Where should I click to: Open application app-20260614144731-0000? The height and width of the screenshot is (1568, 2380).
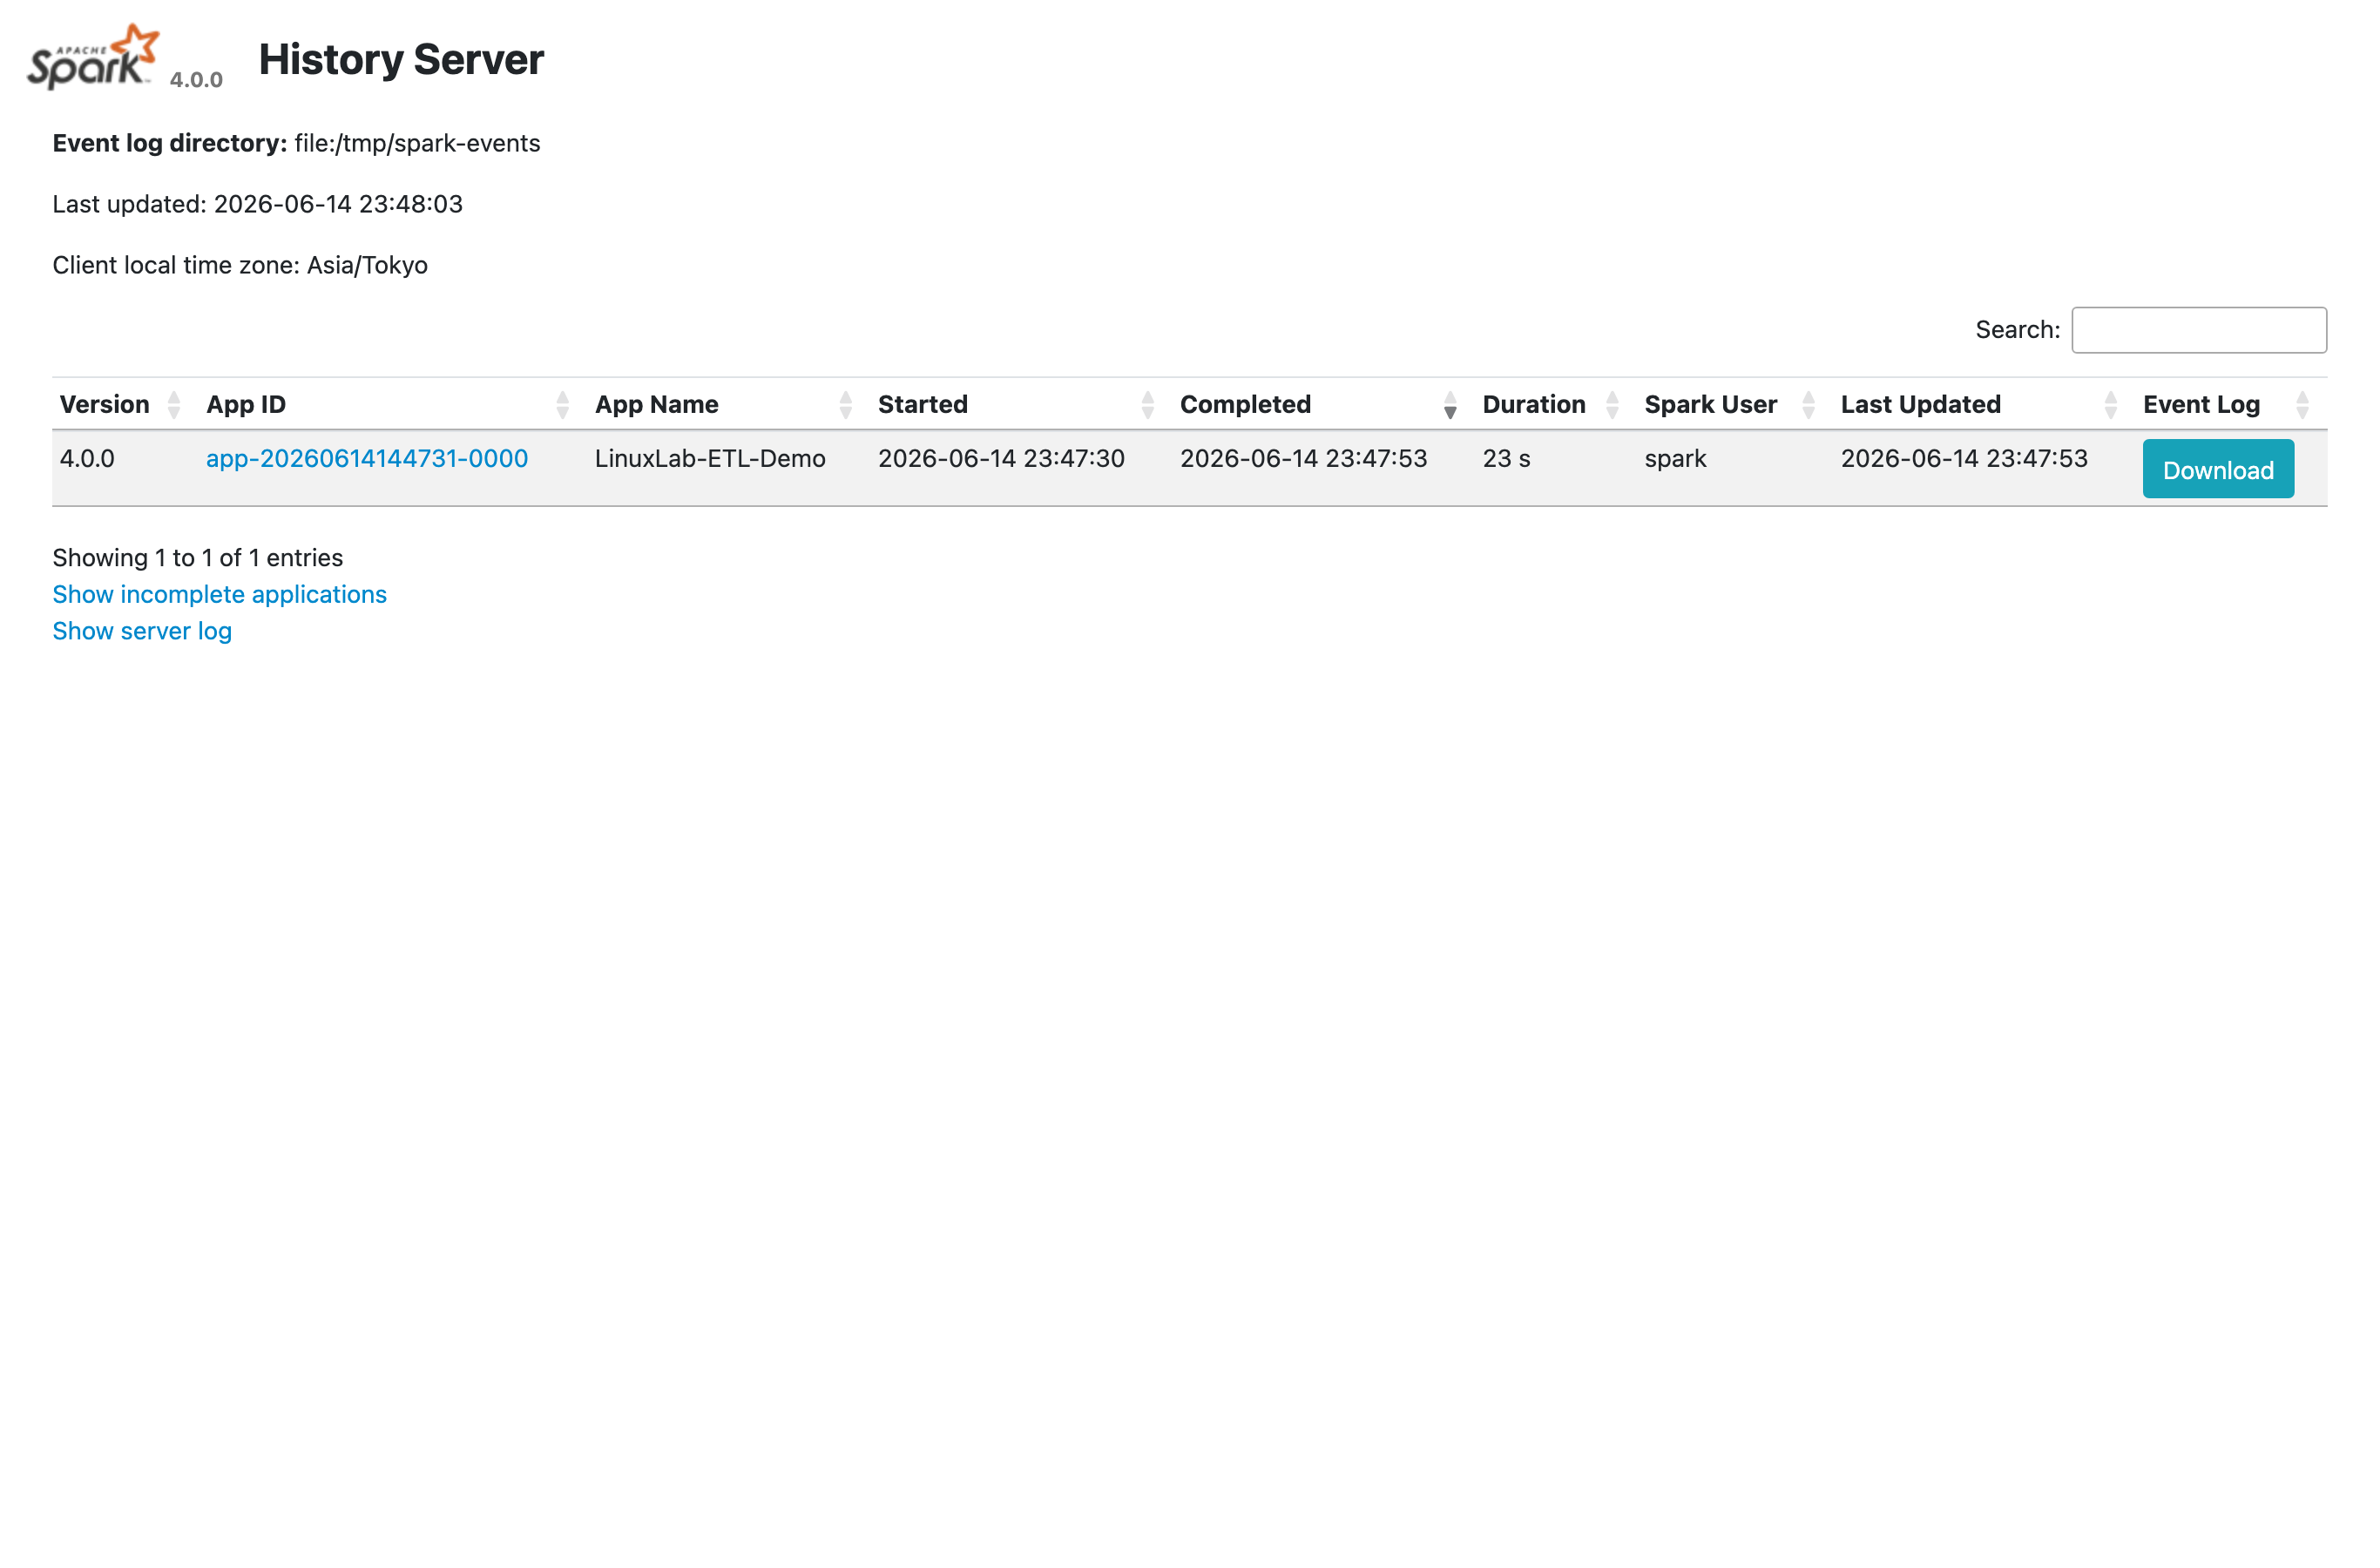click(x=367, y=459)
